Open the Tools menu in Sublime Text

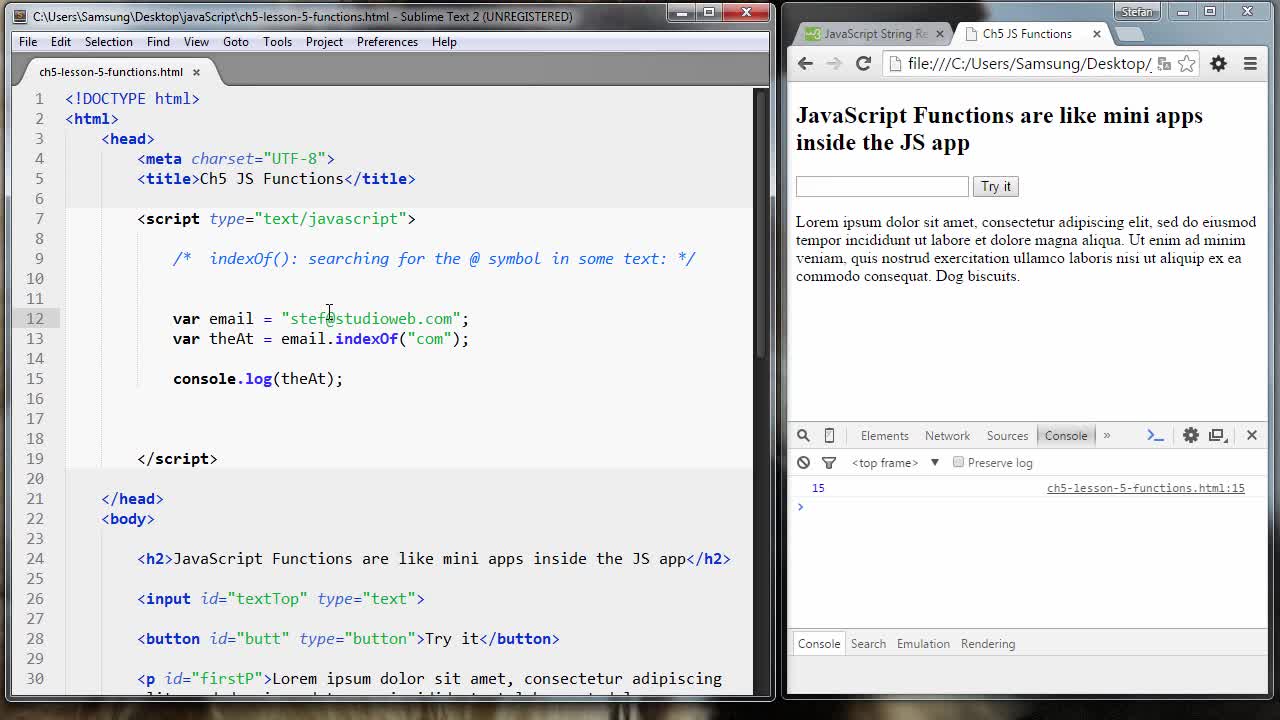click(x=277, y=42)
